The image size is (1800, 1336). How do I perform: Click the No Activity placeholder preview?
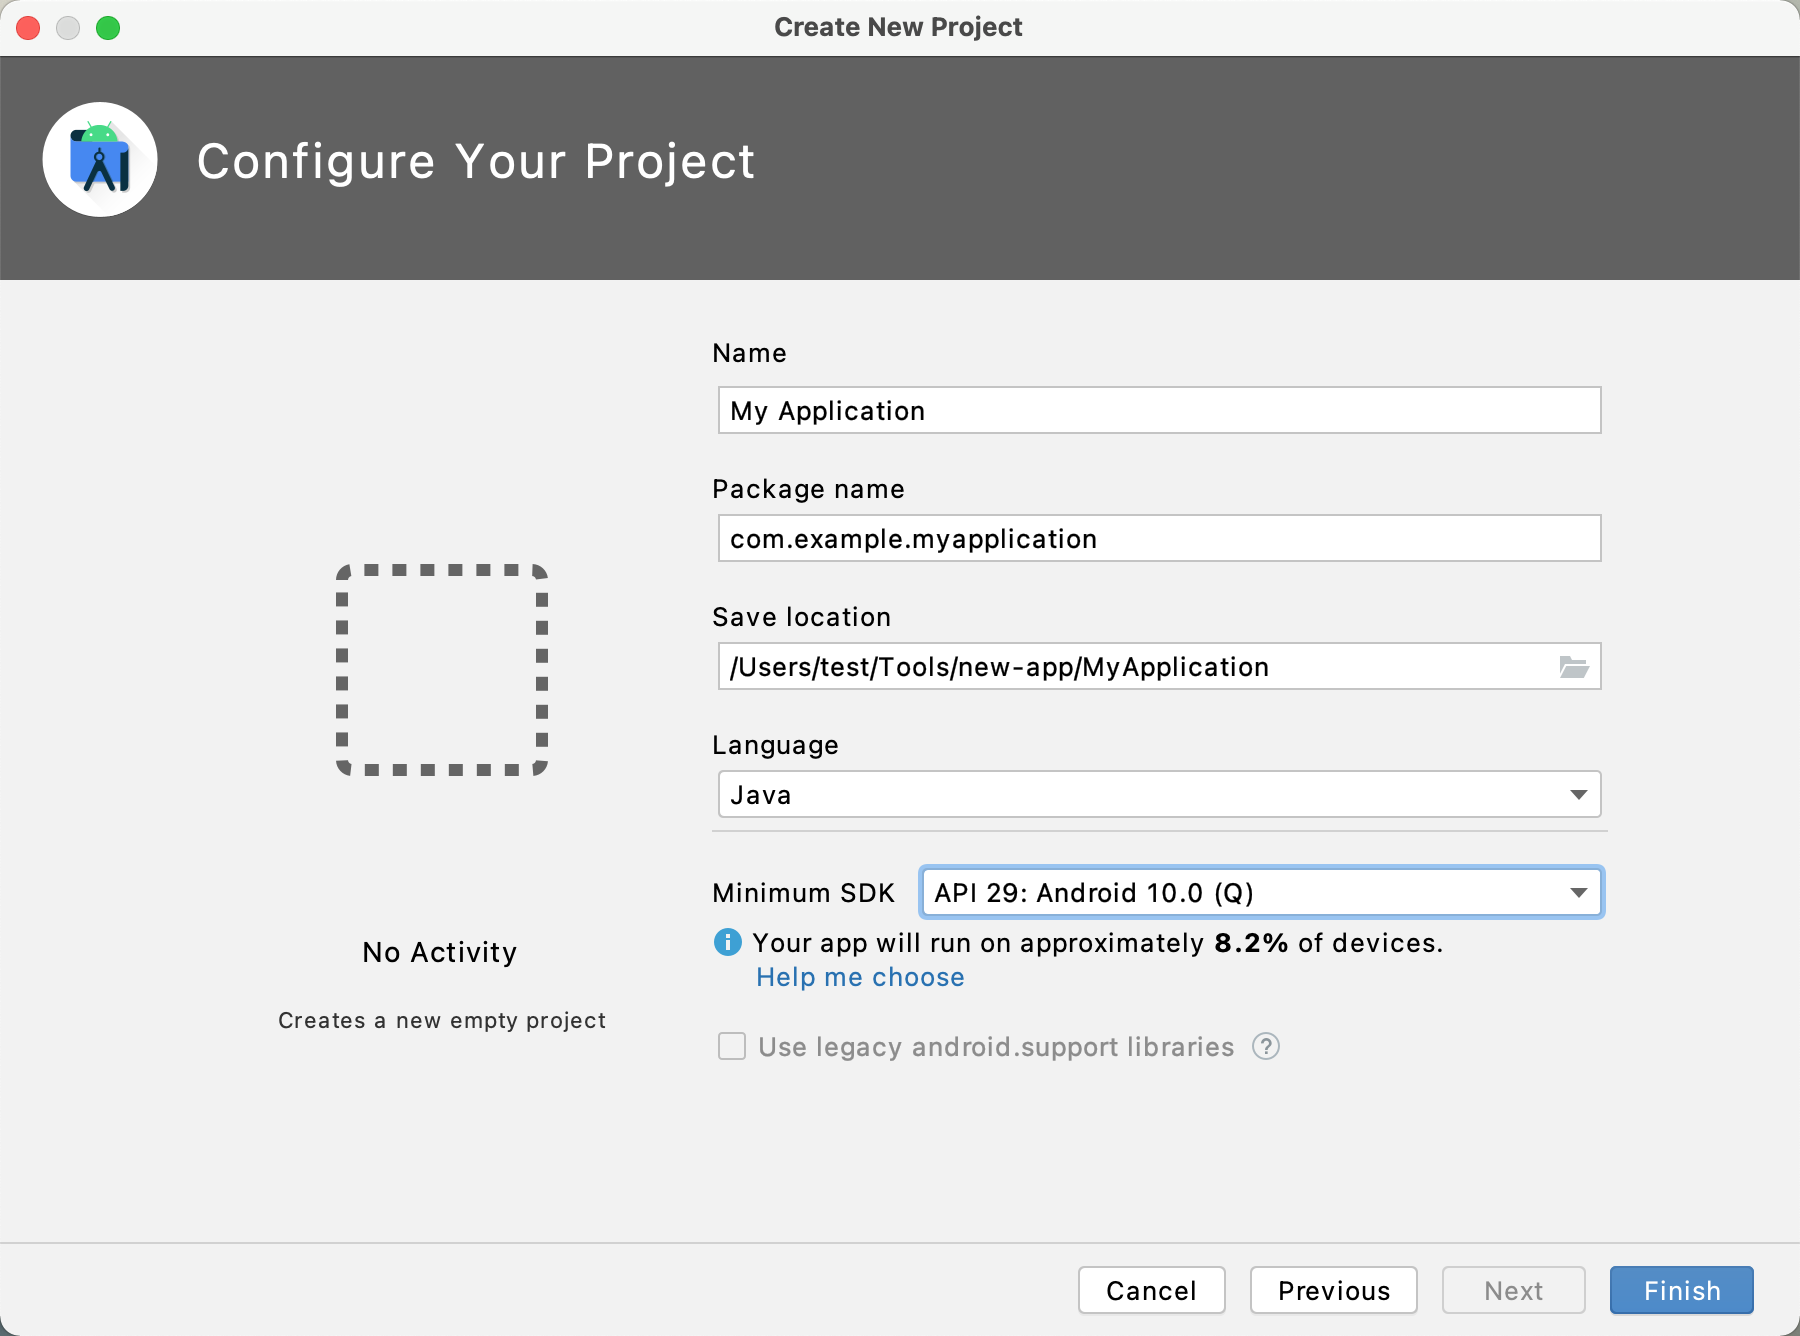[441, 952]
